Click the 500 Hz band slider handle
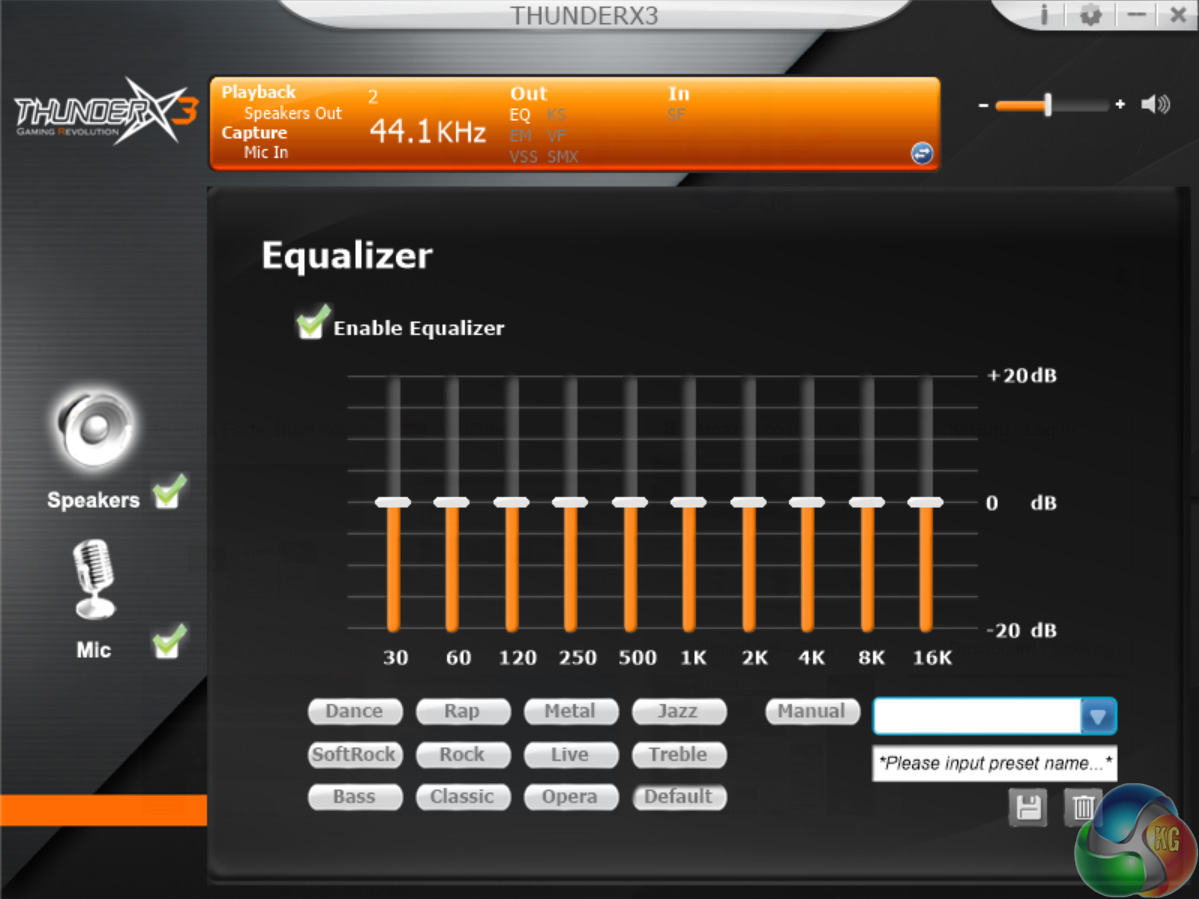Screen dimensions: 1199x899 [630, 502]
